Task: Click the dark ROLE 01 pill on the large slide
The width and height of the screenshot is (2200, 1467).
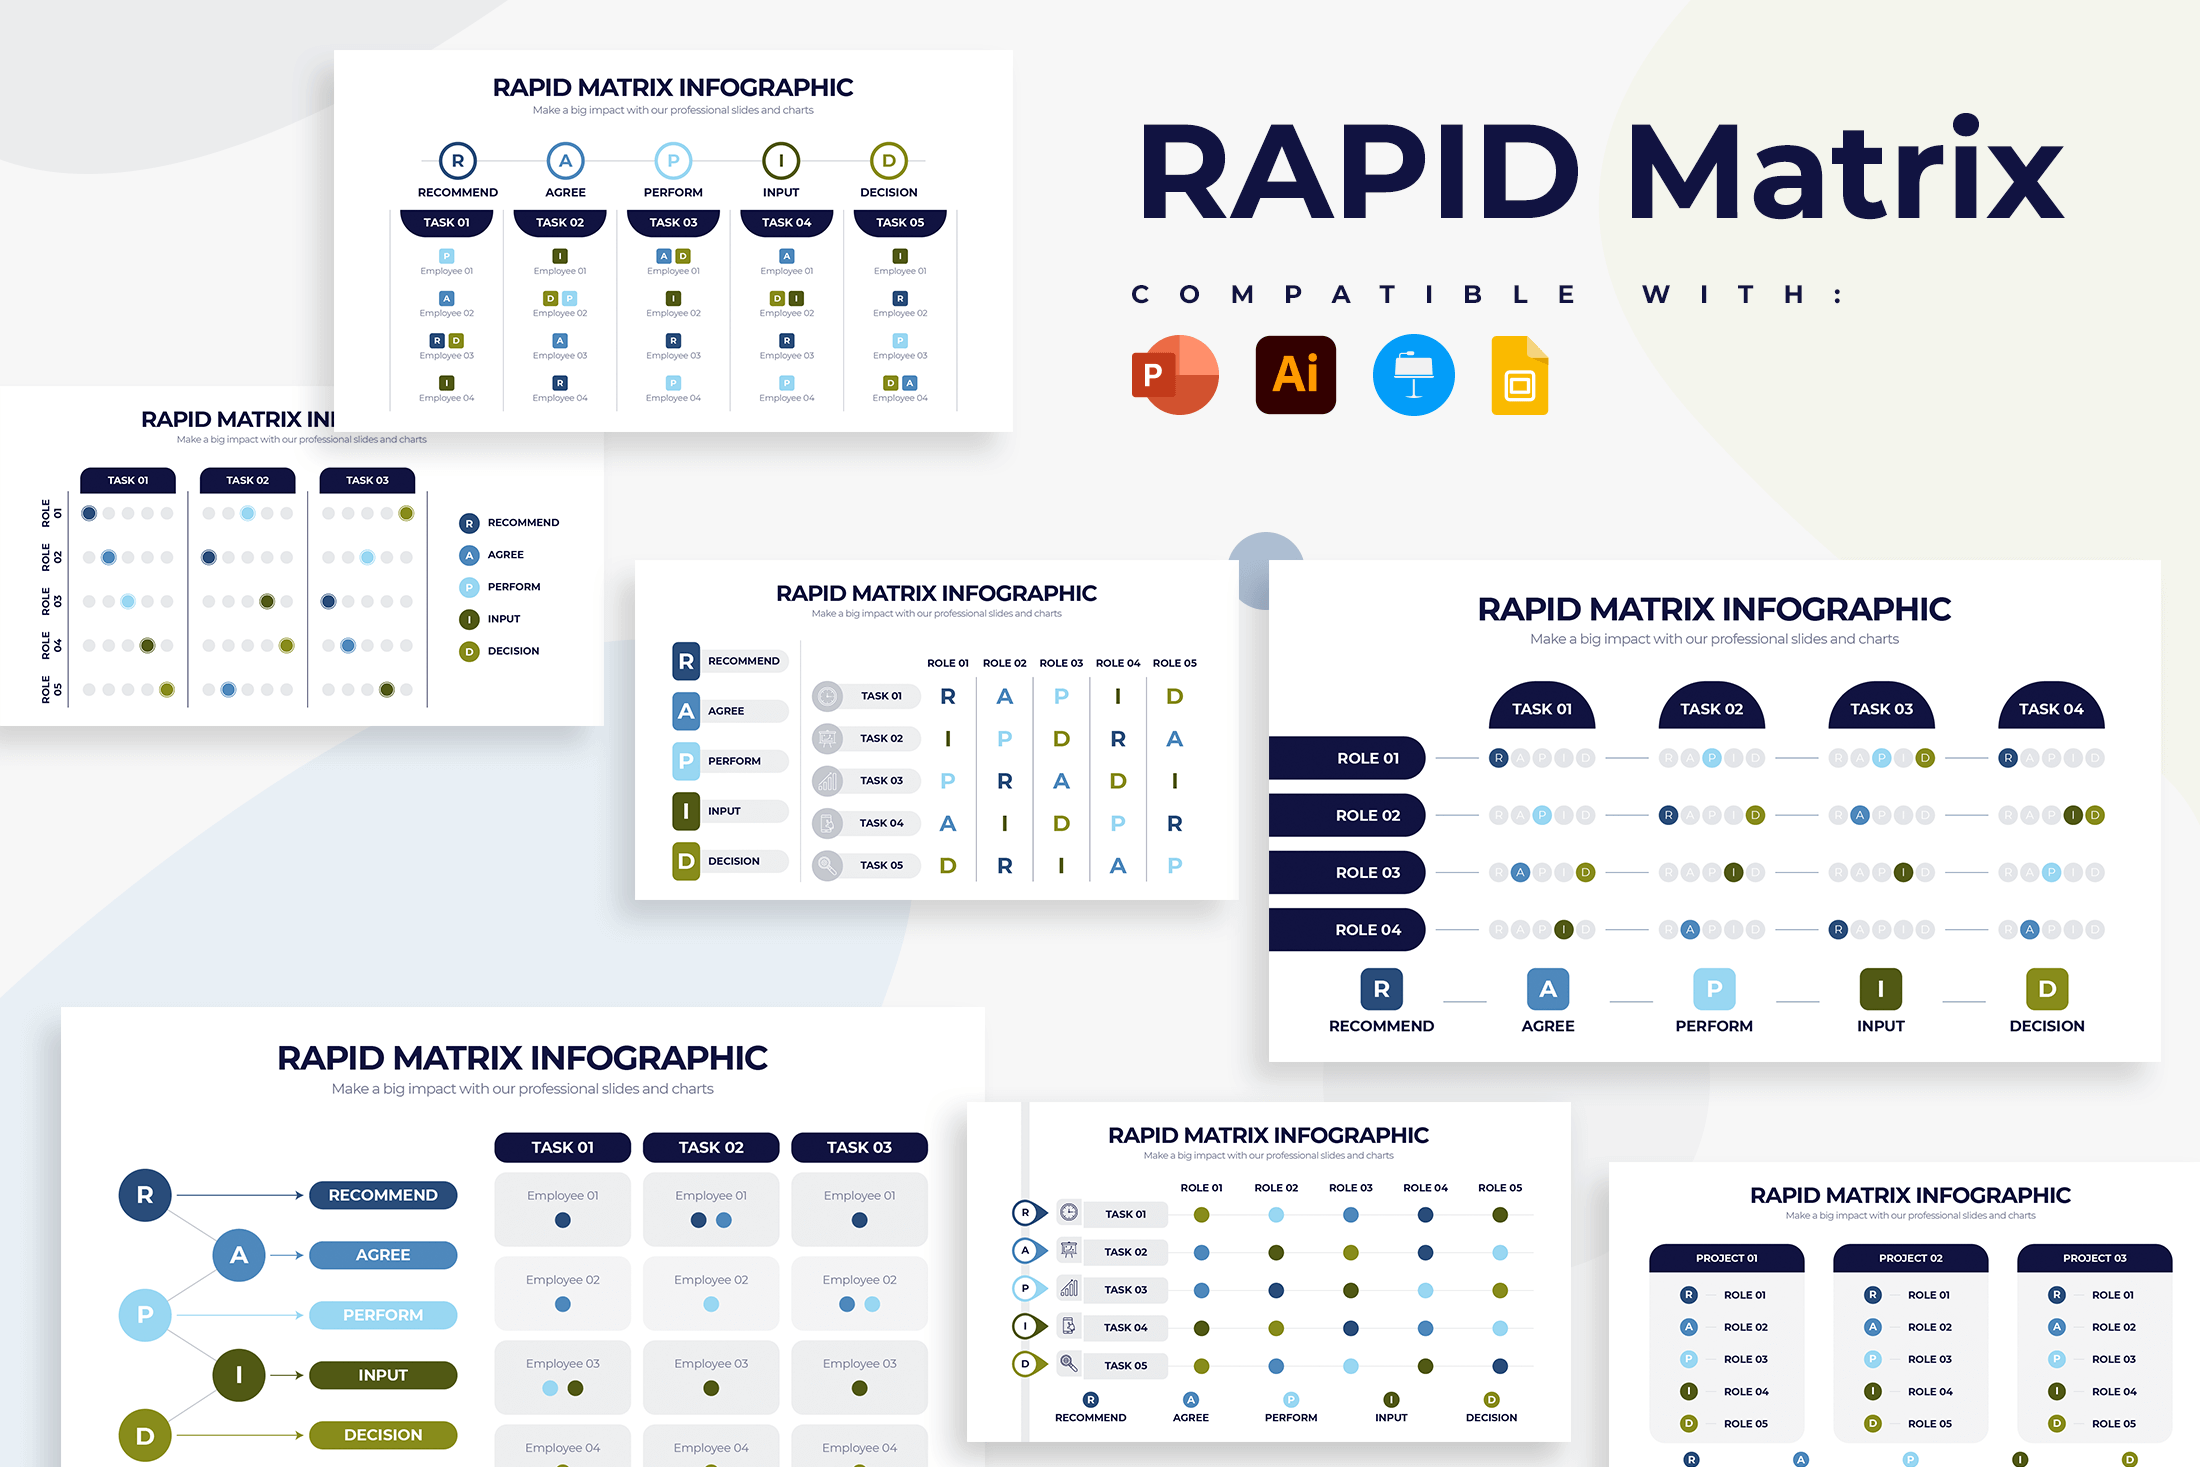Action: [1347, 758]
